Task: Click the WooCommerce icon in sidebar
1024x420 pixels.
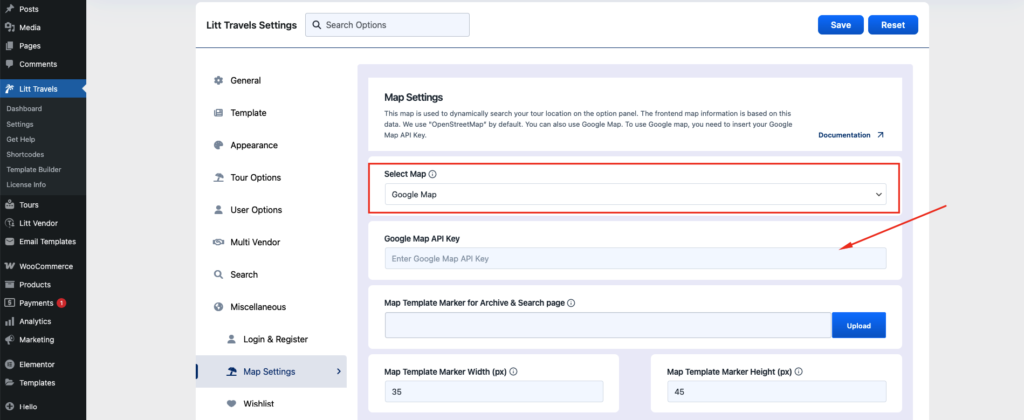Action: 9,267
